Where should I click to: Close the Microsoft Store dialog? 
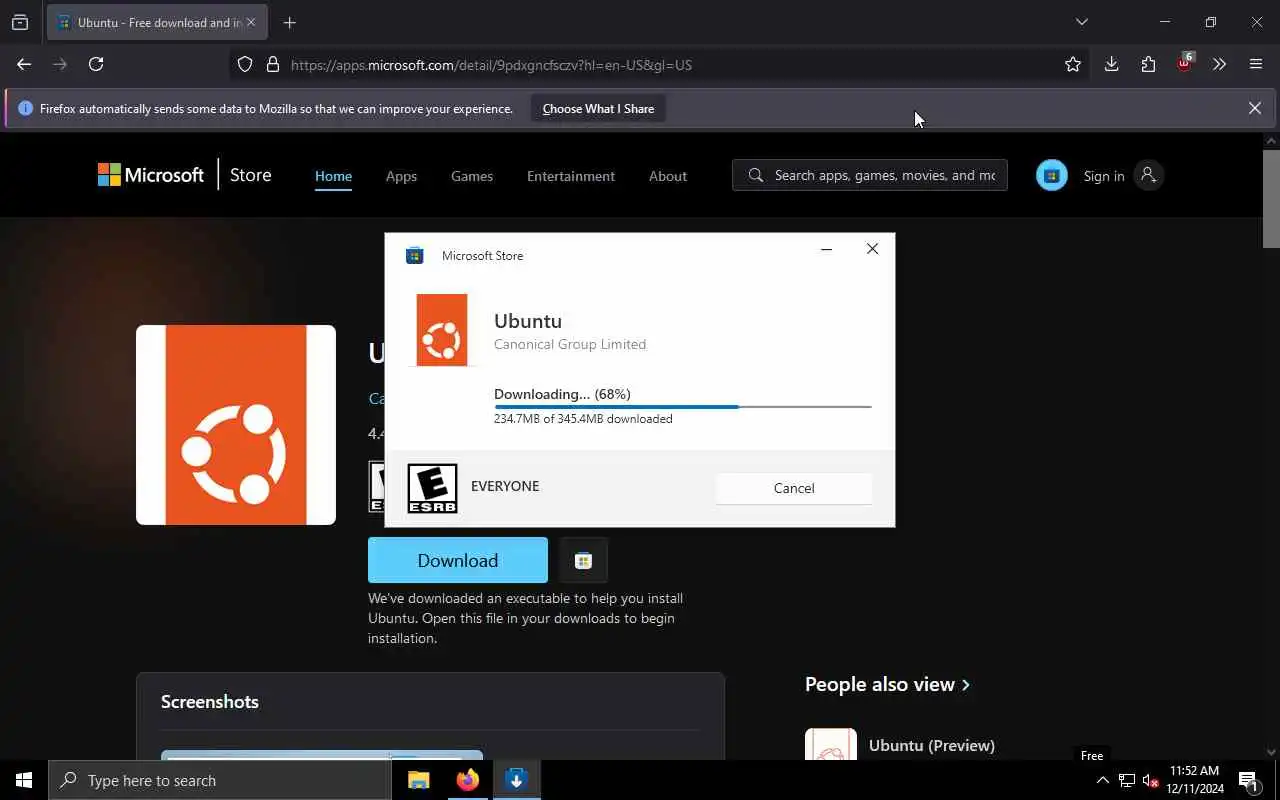872,249
